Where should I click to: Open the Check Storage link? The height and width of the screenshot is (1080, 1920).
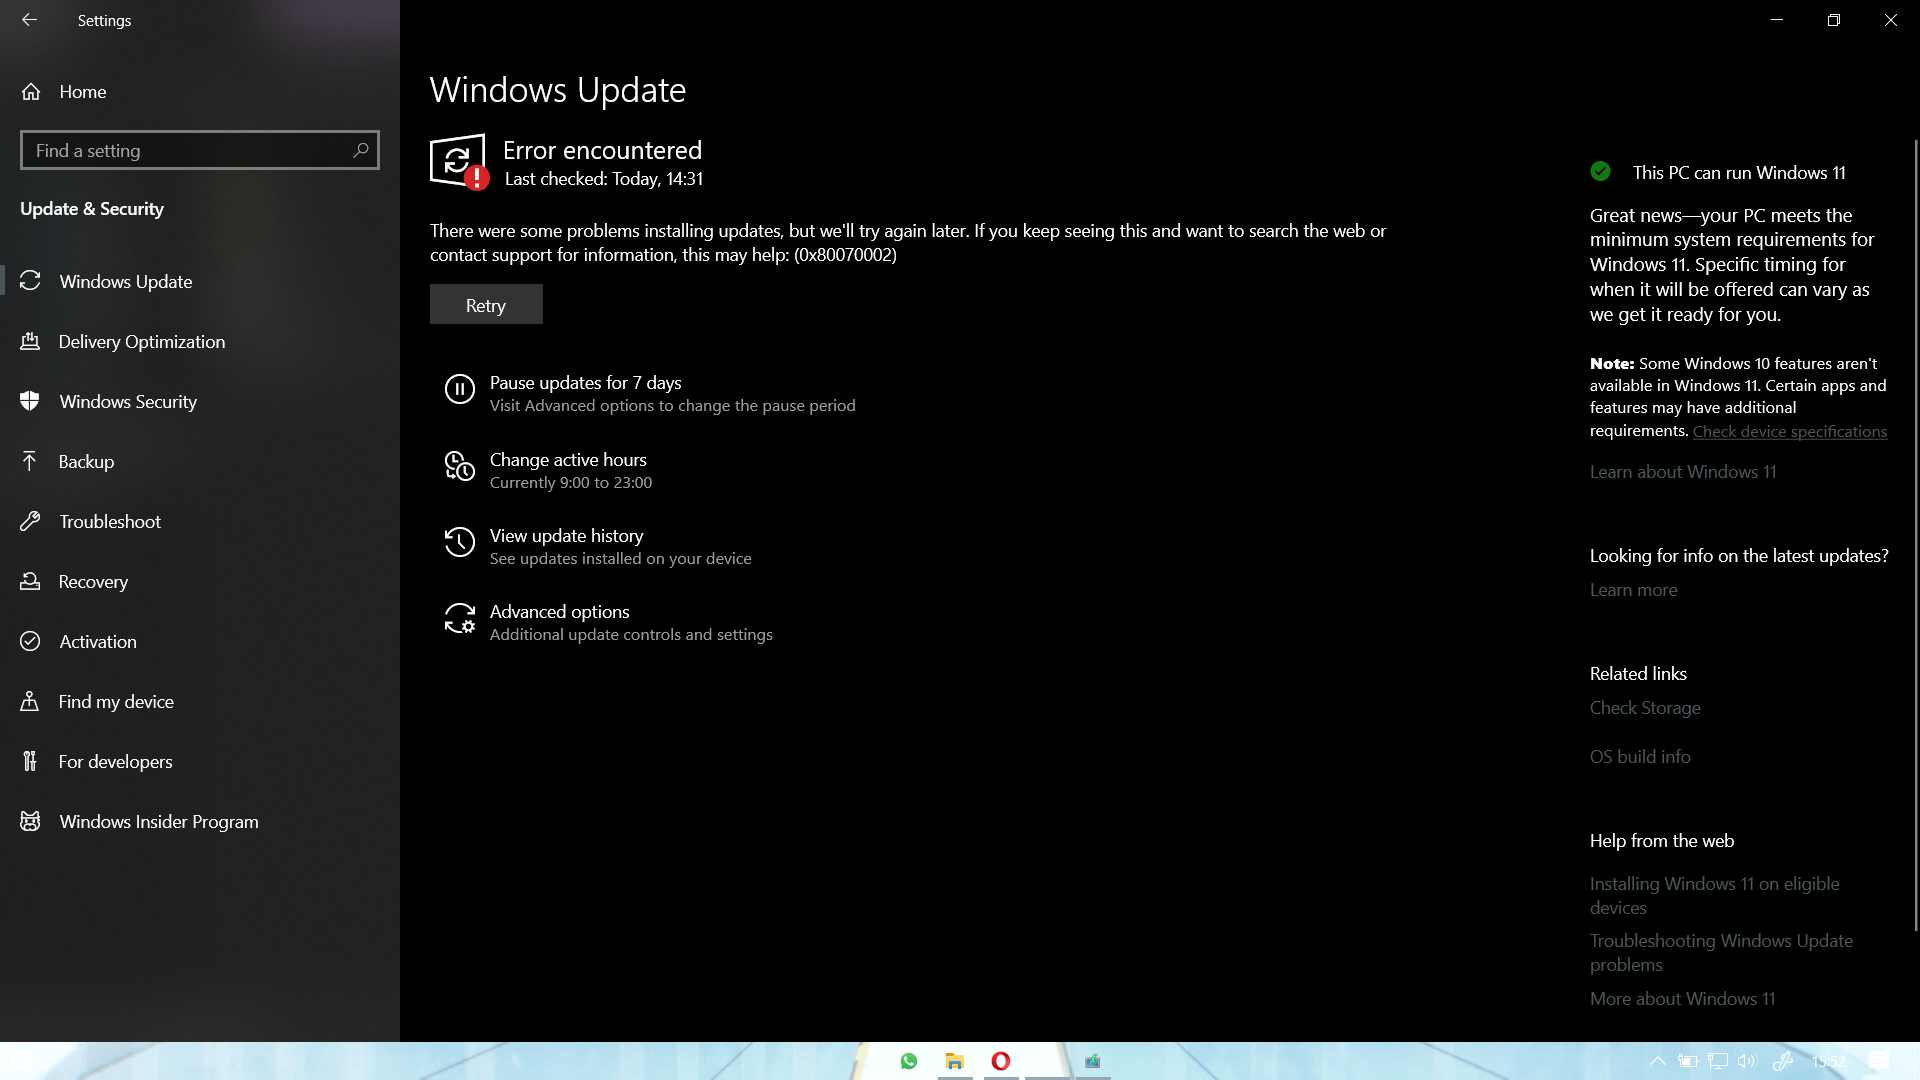click(1645, 708)
